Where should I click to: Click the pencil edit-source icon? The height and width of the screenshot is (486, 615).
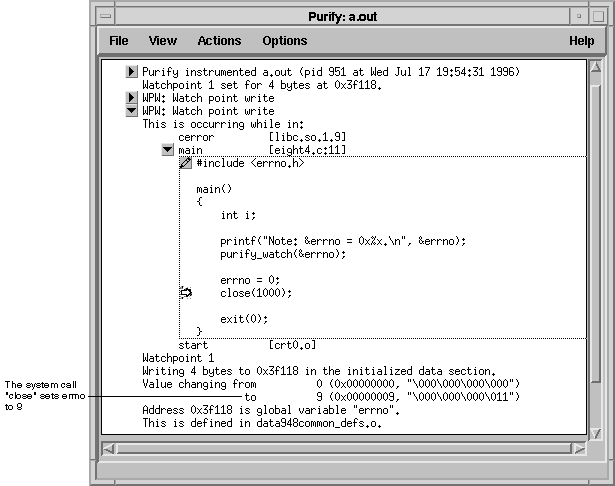(x=186, y=163)
